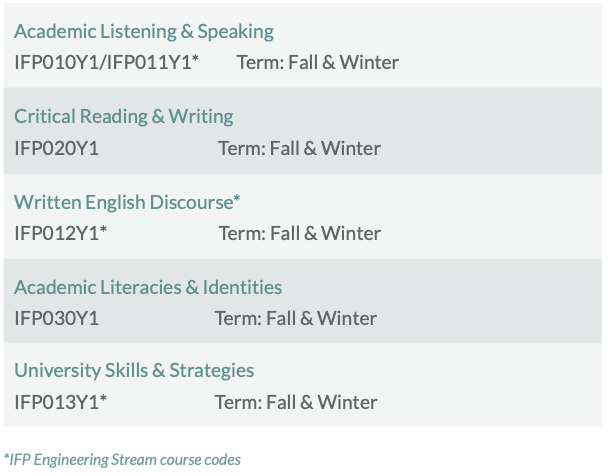
Task: Click the asterisk after IFP011Y1
Action: pos(195,59)
